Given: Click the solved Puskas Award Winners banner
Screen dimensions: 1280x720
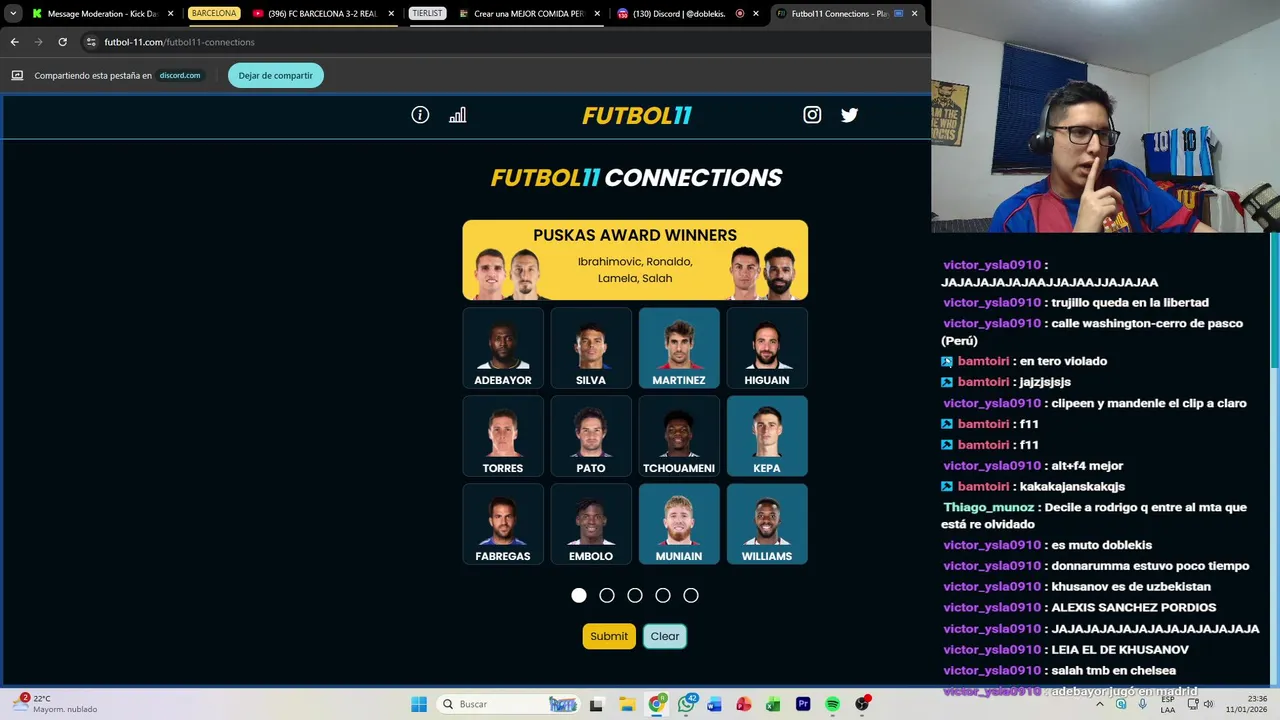Looking at the screenshot, I should click(x=635, y=260).
